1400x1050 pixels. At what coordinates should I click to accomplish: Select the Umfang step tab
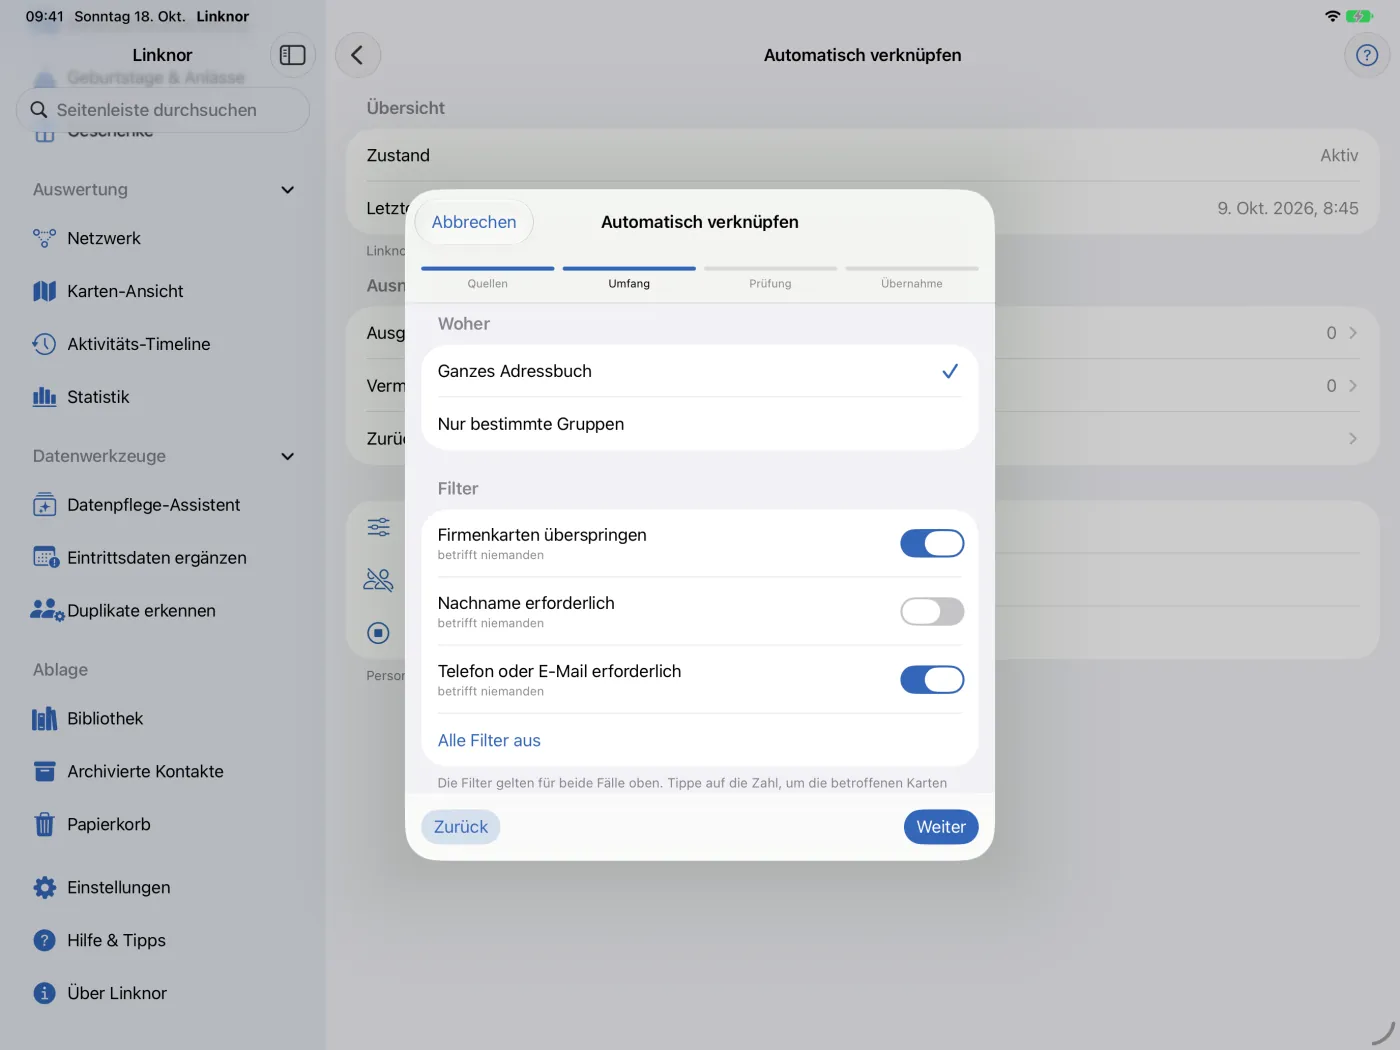(629, 278)
